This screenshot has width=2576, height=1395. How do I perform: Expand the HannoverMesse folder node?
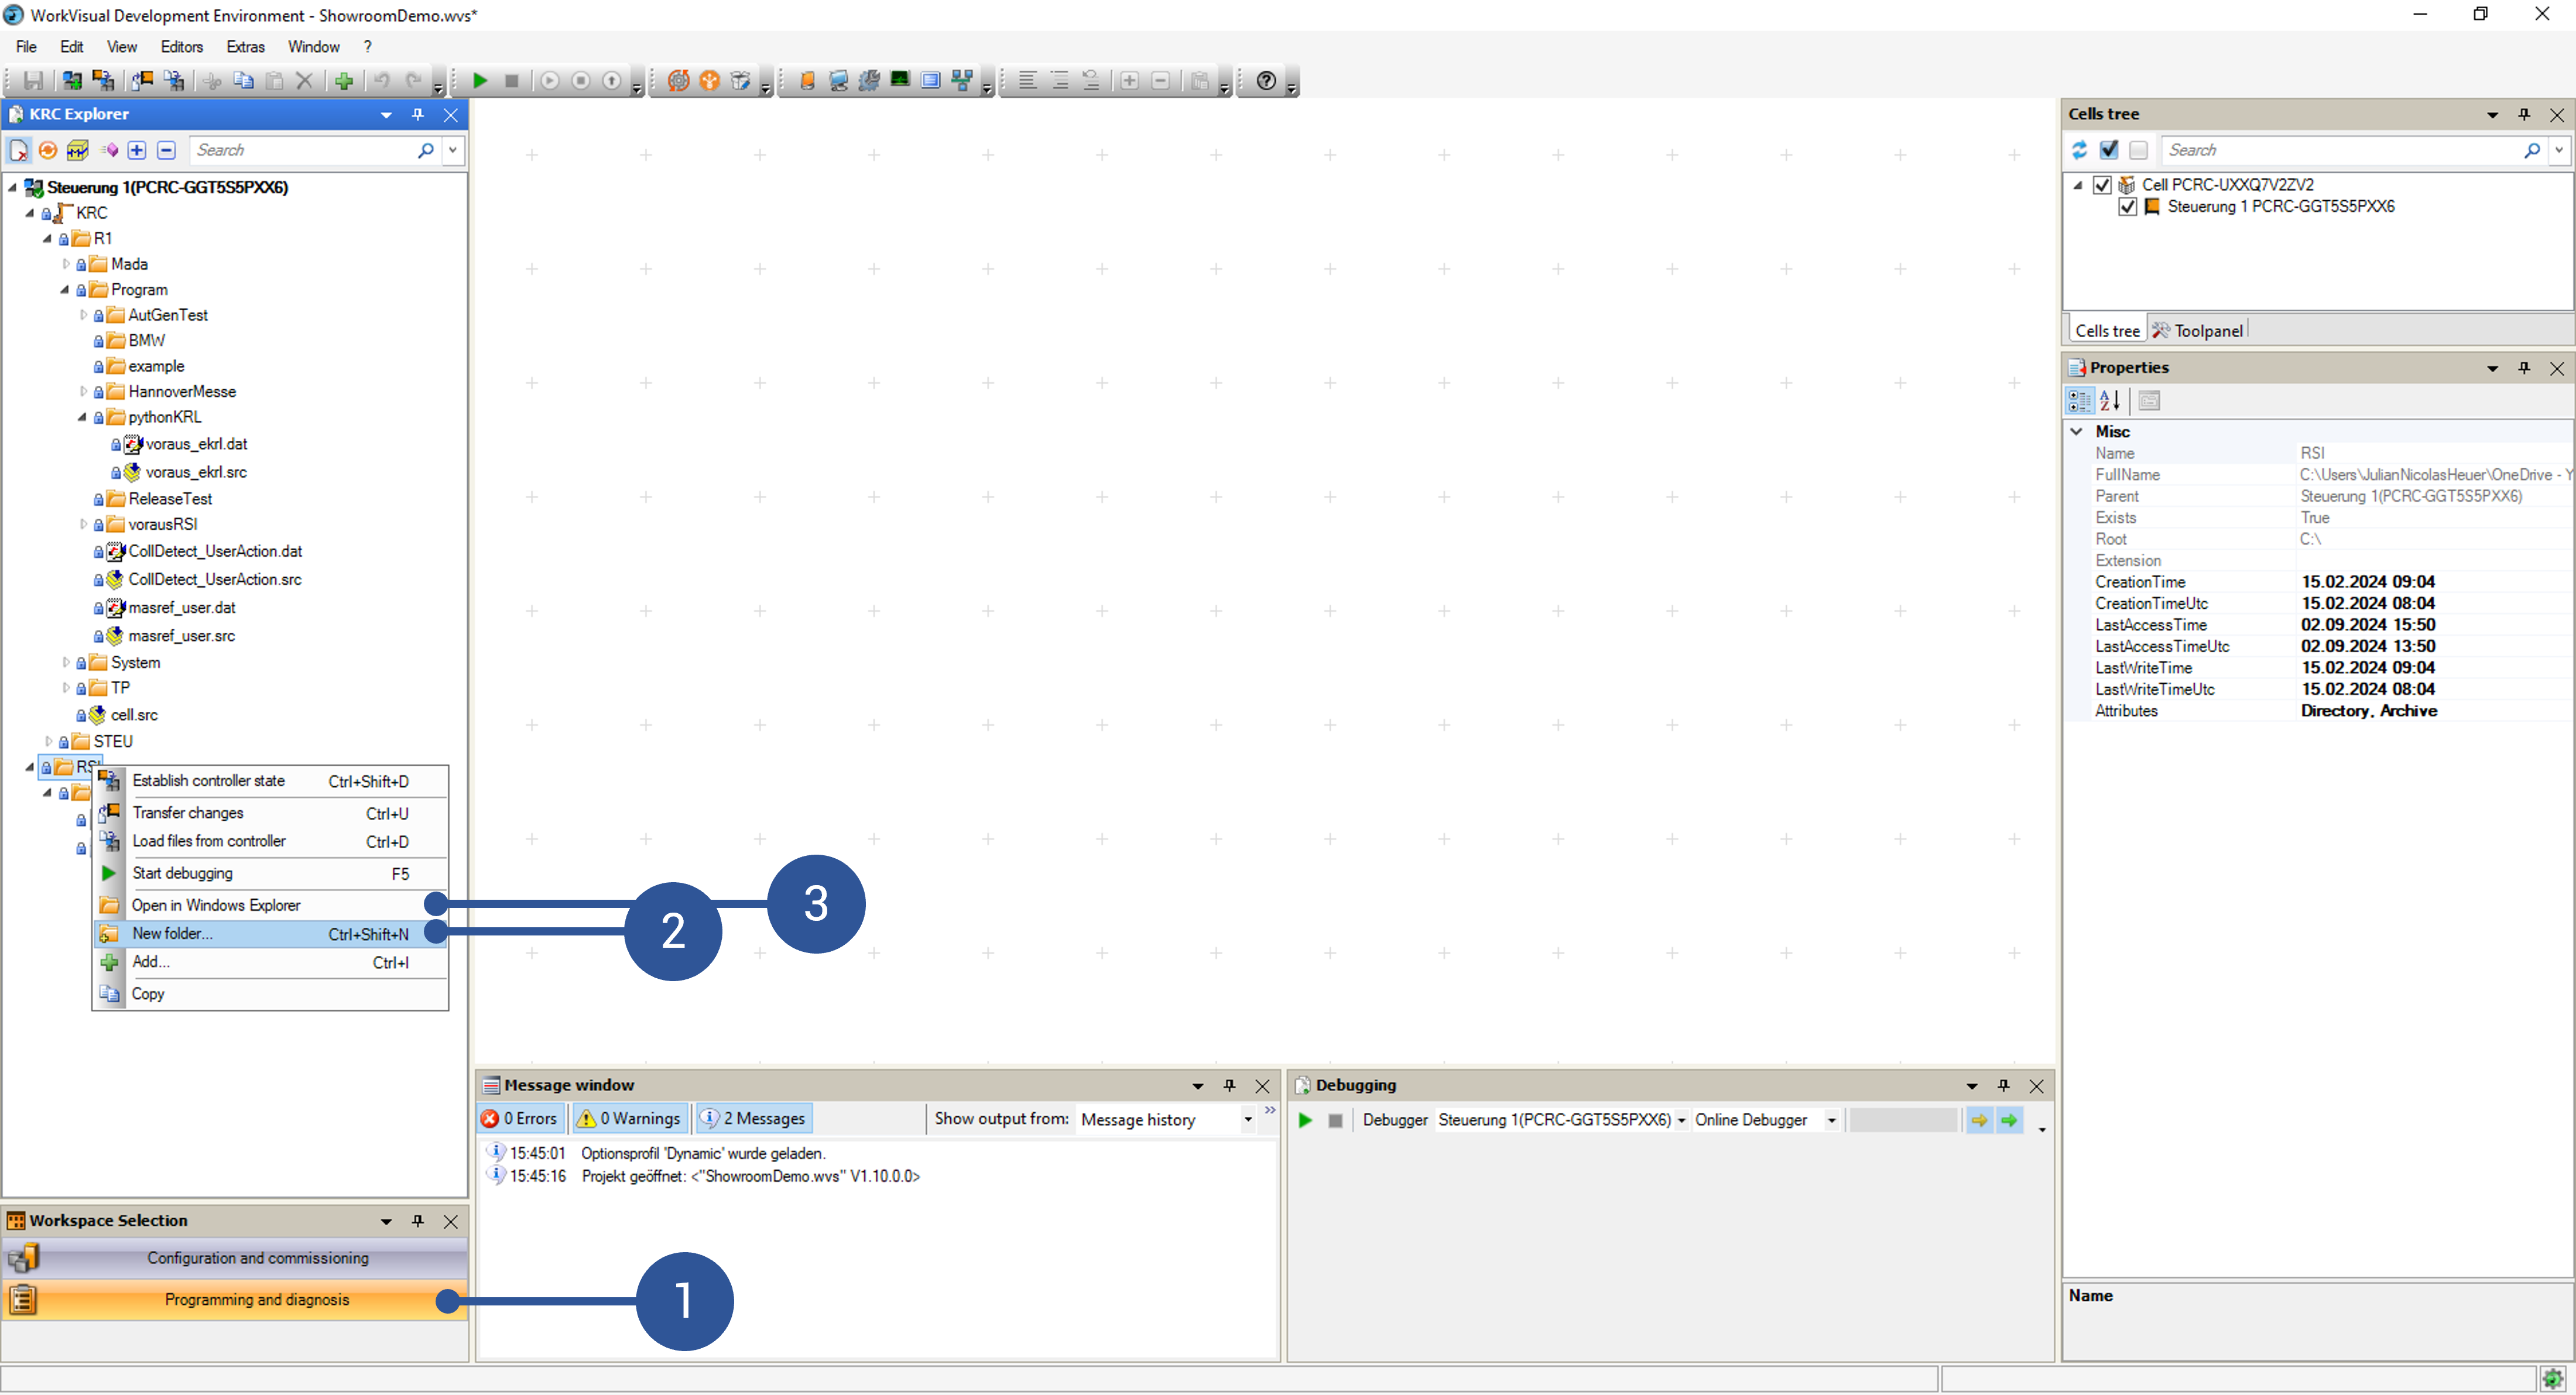tap(83, 392)
